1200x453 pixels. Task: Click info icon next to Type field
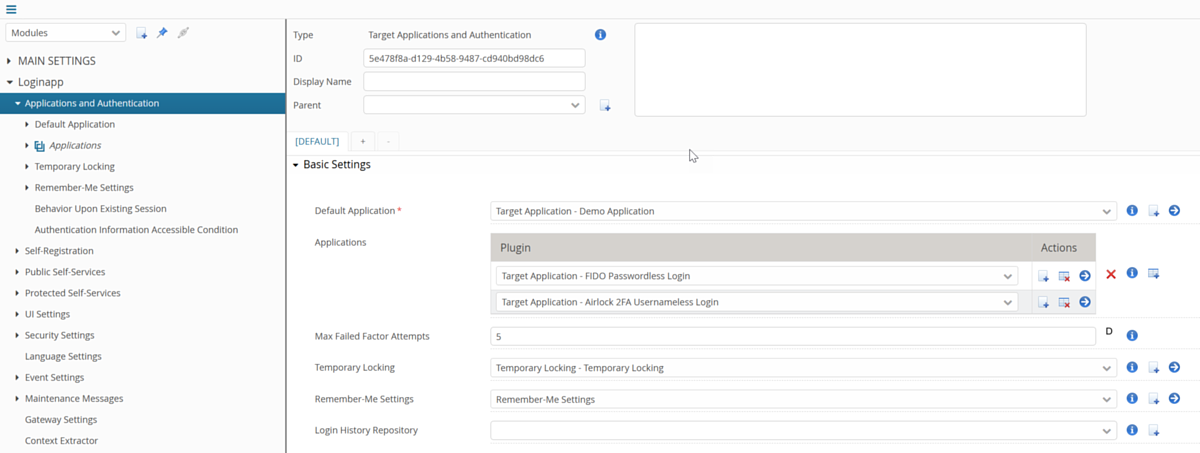(600, 35)
